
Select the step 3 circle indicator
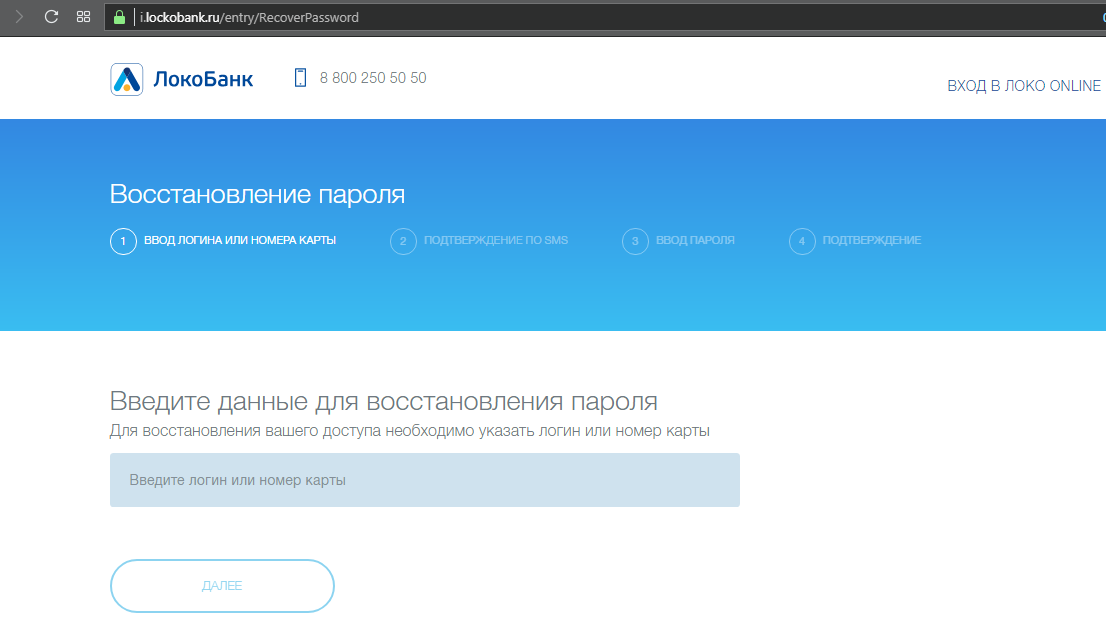pyautogui.click(x=635, y=241)
